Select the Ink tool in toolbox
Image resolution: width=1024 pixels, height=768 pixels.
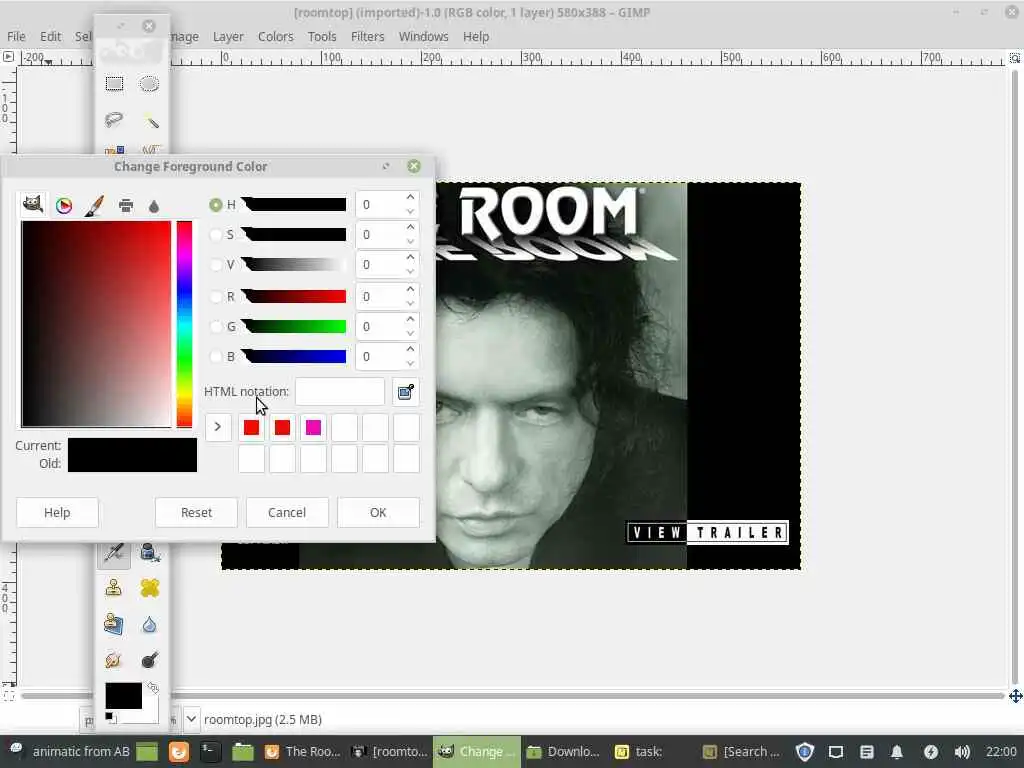(150, 552)
